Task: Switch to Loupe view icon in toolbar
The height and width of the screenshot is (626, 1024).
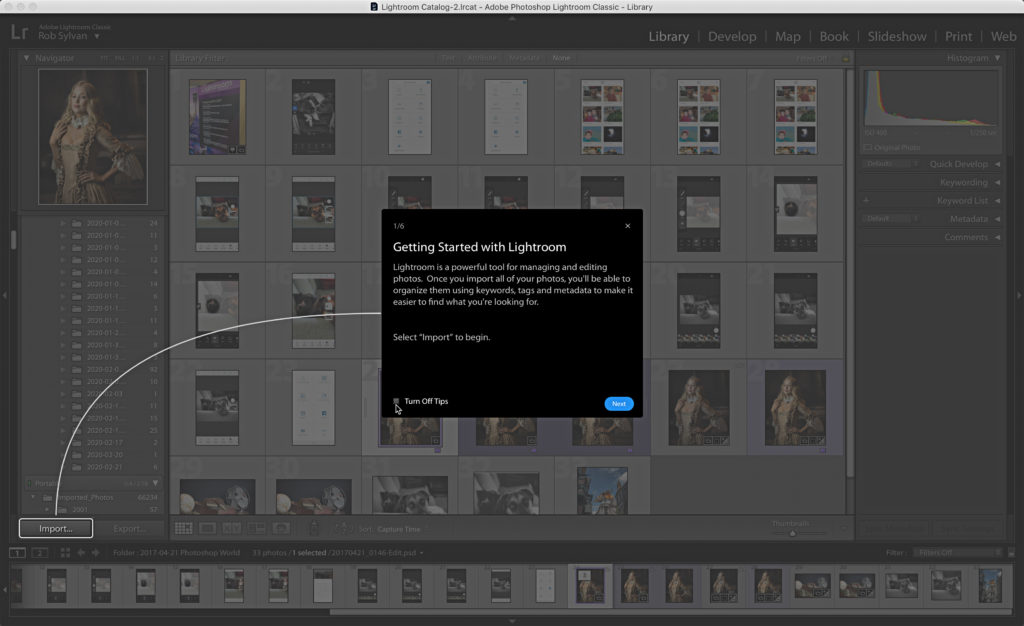Action: [208, 528]
